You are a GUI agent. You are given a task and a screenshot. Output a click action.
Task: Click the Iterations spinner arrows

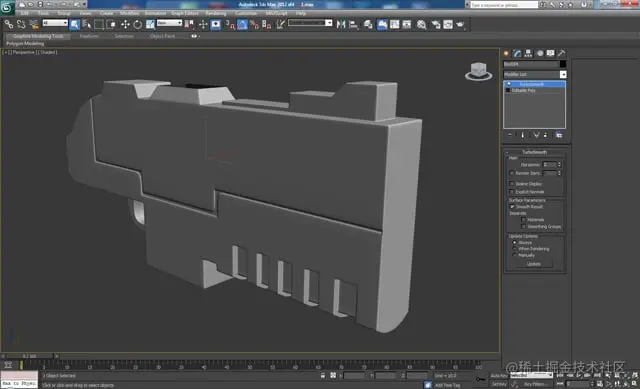pos(559,164)
